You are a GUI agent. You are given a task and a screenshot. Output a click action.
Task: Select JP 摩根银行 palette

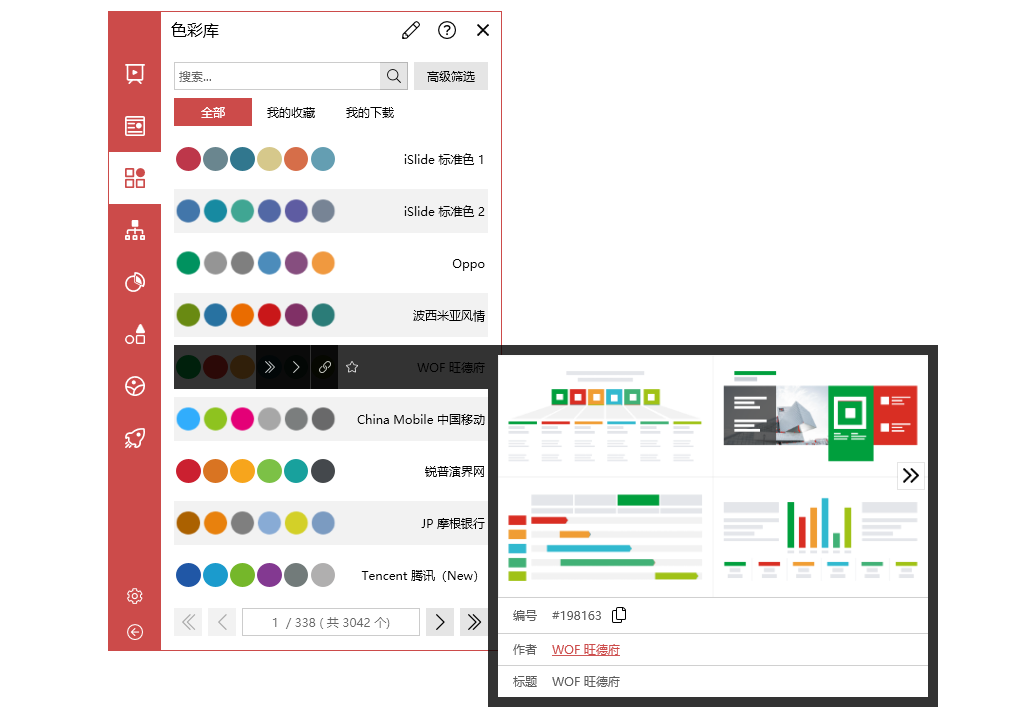point(330,523)
